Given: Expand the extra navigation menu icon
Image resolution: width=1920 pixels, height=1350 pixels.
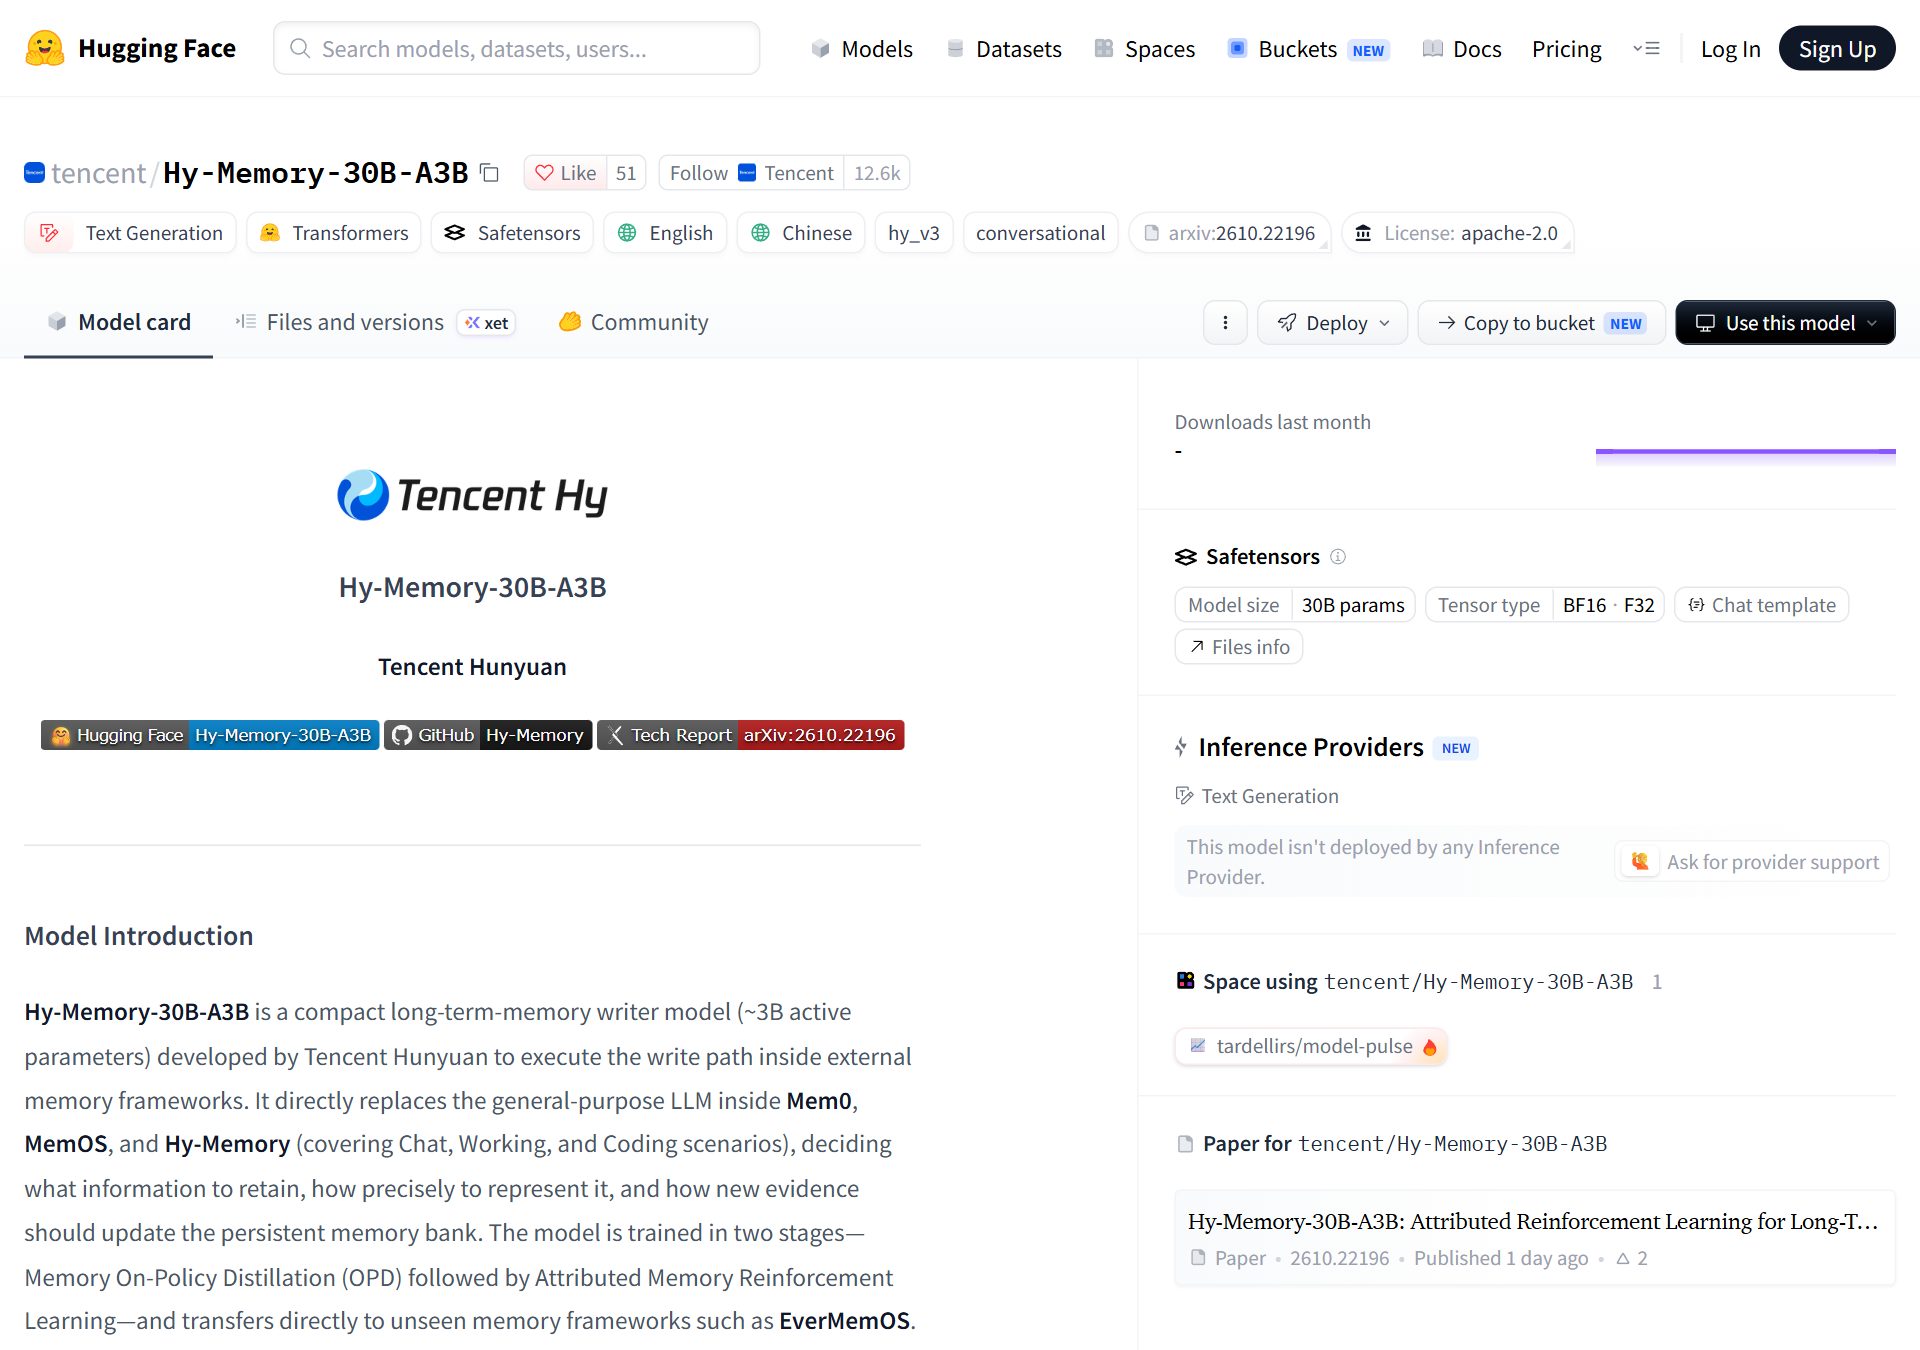Looking at the screenshot, I should [x=1646, y=48].
